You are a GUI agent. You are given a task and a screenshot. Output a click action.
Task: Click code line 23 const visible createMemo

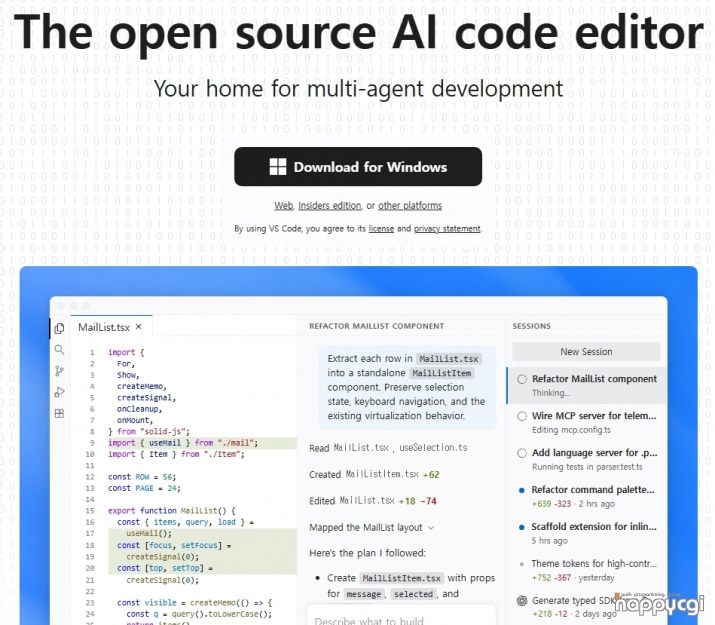[x=194, y=603]
